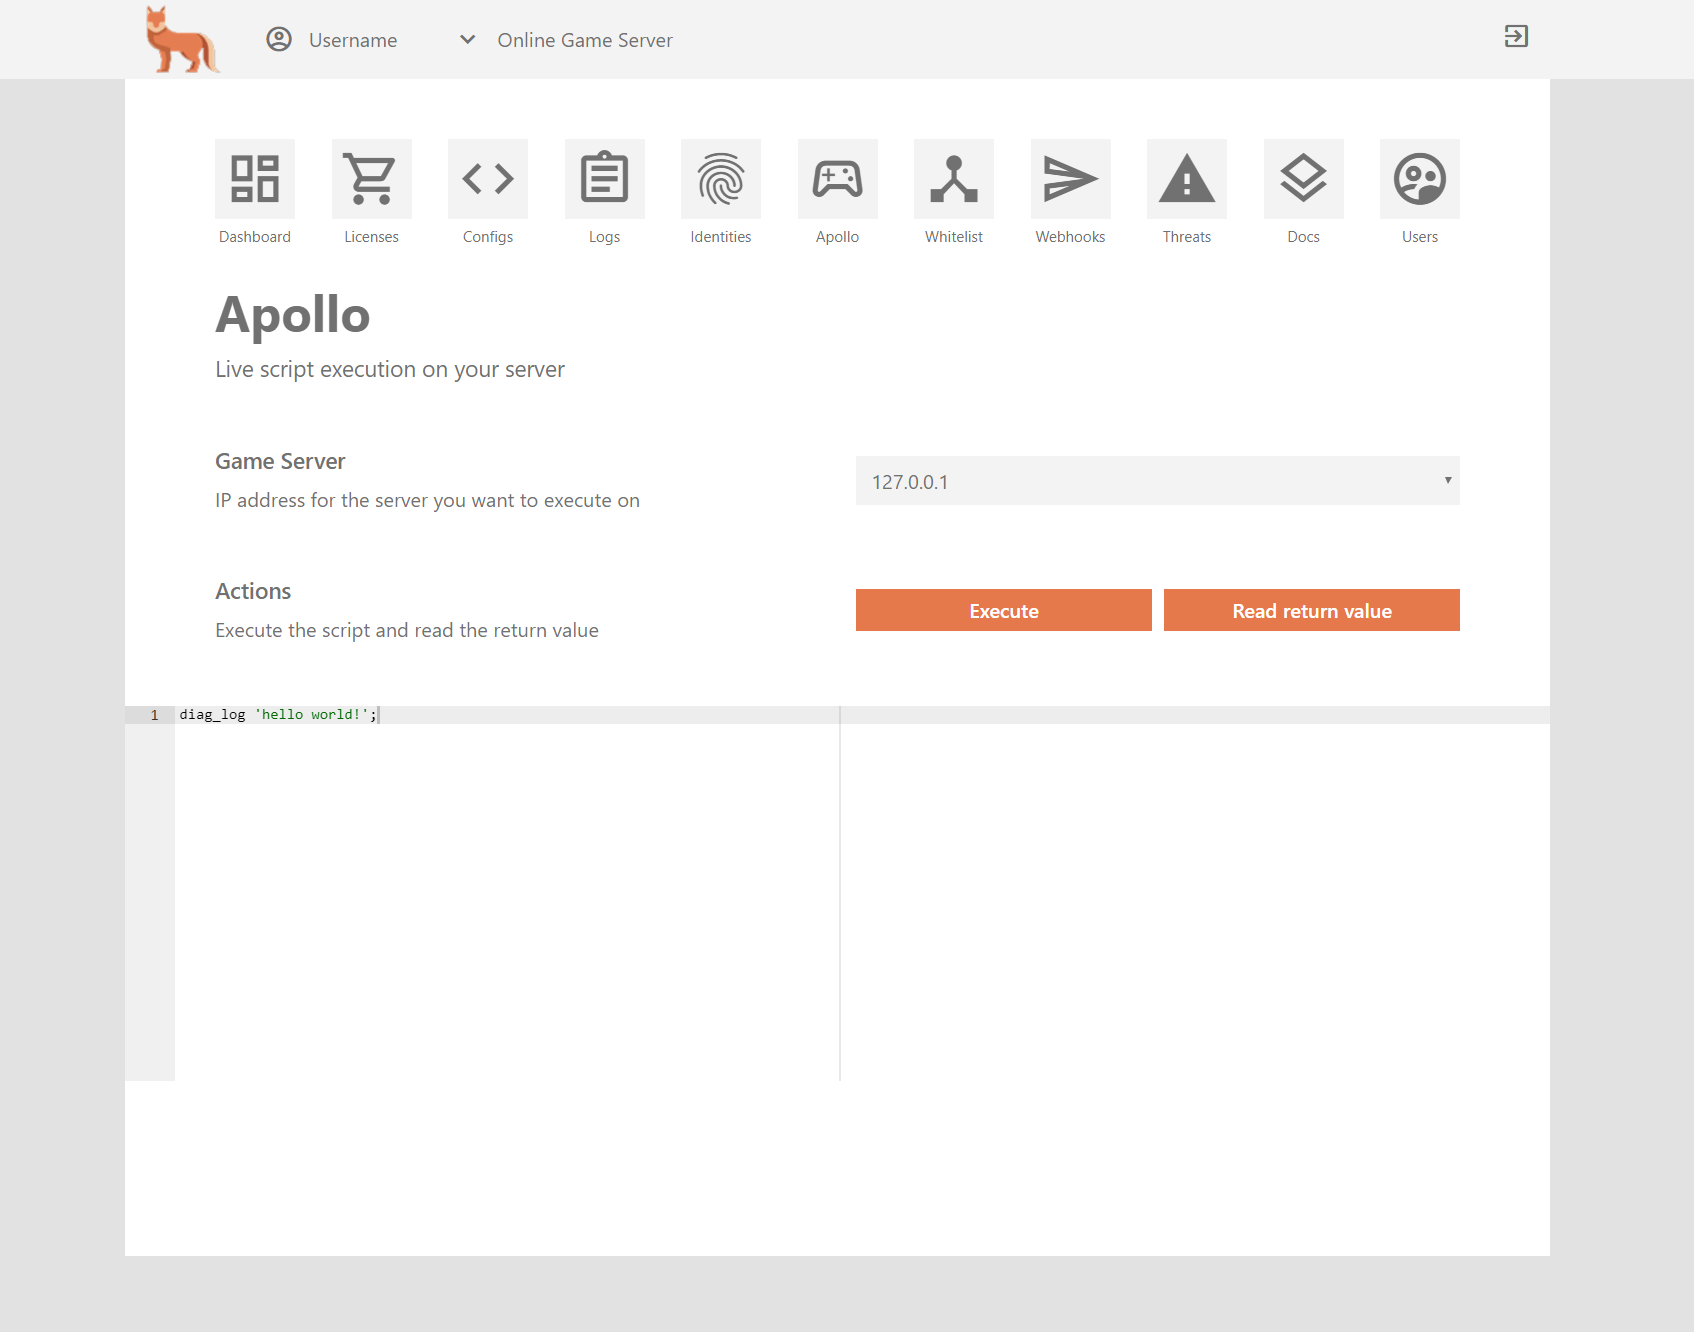Image resolution: width=1694 pixels, height=1332 pixels.
Task: Open the Whitelist network icon
Action: (x=954, y=179)
